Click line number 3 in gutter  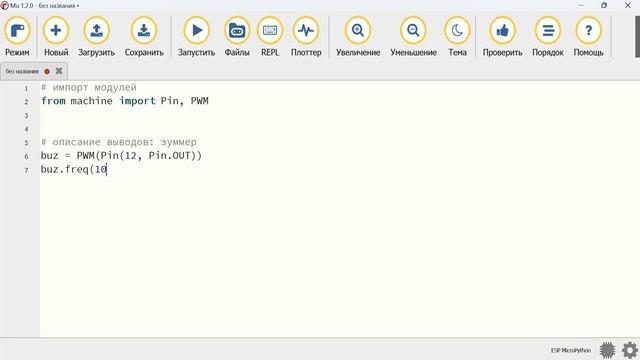[x=27, y=116]
